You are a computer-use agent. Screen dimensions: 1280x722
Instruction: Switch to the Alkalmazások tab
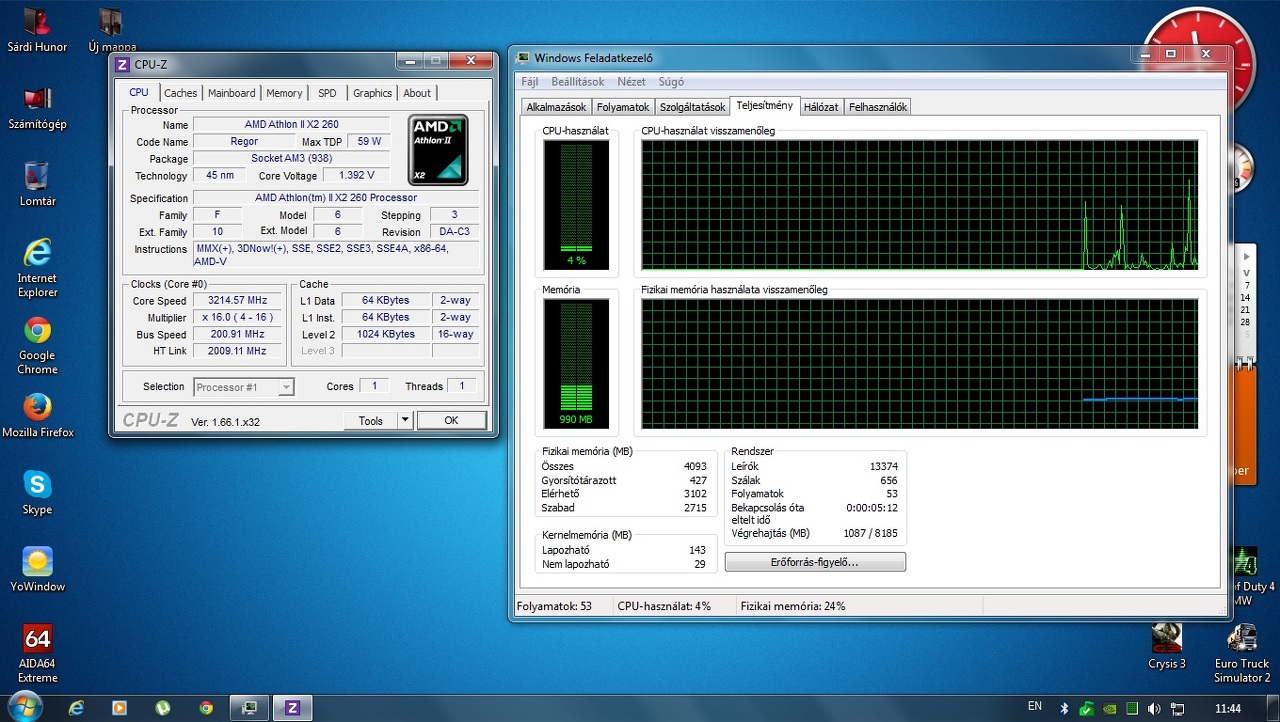556,107
